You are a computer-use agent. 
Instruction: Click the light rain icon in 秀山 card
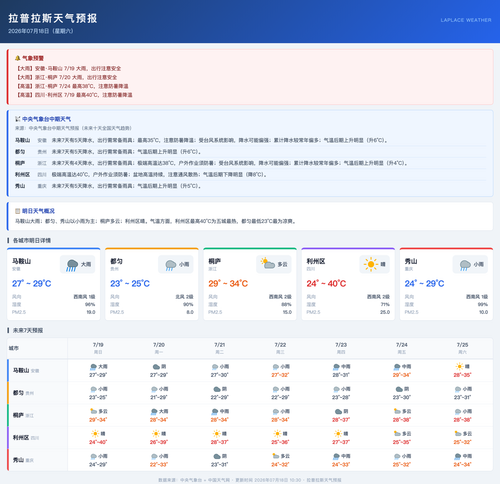pos(465,265)
